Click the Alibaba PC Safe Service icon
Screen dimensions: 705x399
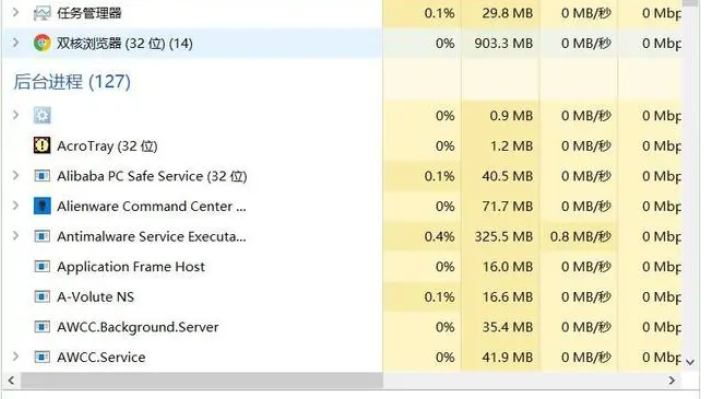pyautogui.click(x=42, y=176)
